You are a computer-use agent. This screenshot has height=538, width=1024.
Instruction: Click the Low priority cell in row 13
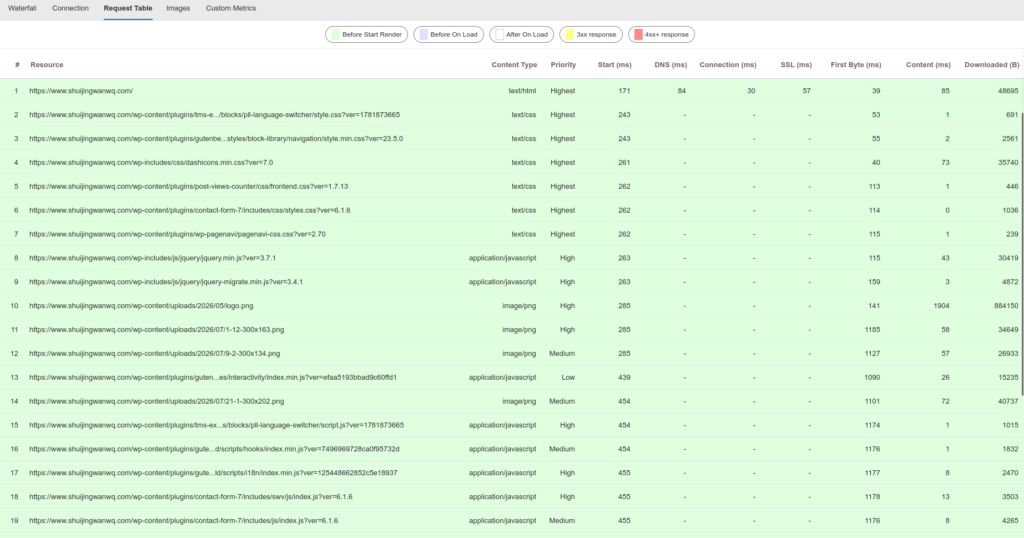568,377
